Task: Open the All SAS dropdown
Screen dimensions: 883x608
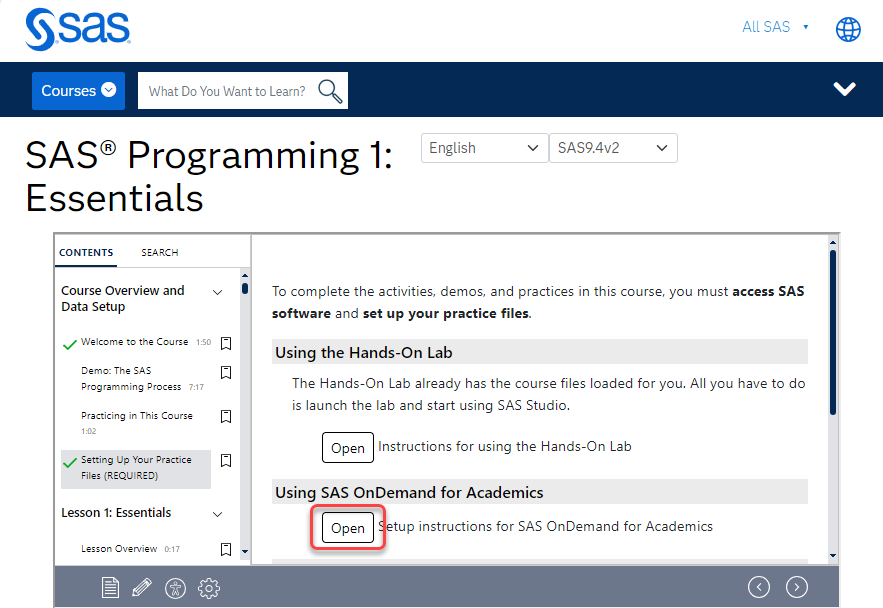Action: pyautogui.click(x=766, y=27)
